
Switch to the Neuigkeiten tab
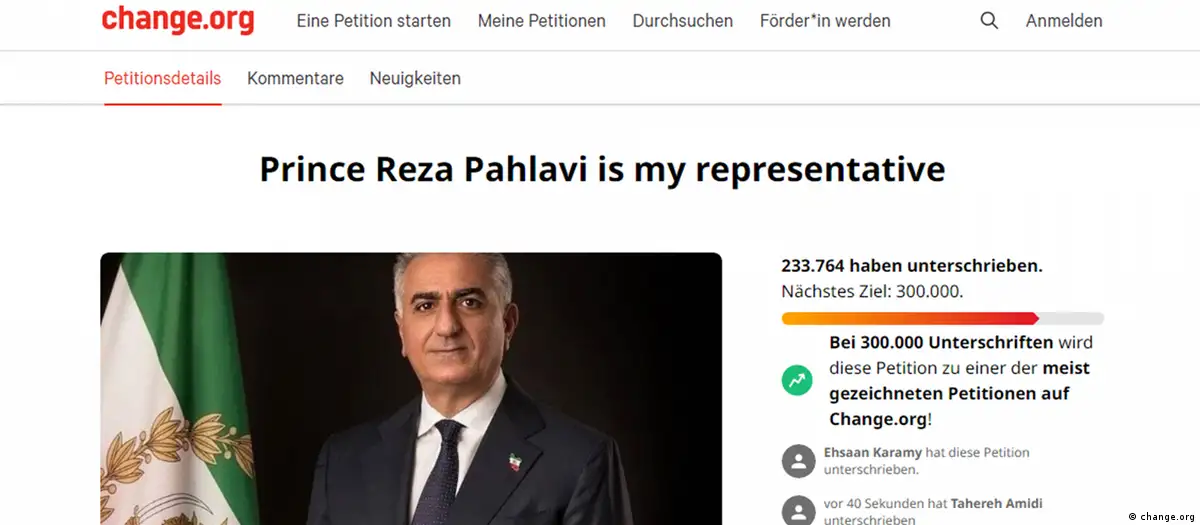click(415, 78)
